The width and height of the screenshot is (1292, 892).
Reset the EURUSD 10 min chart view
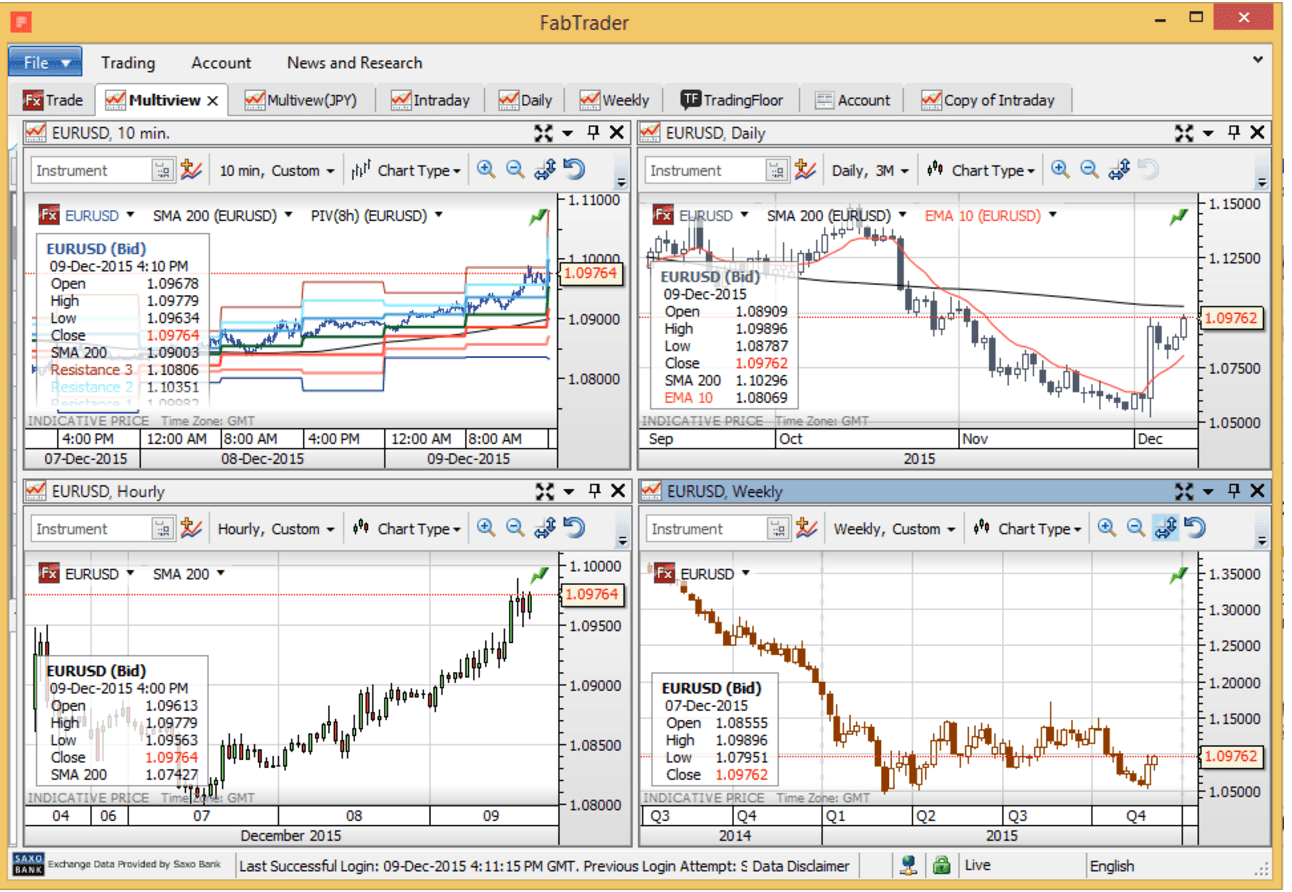tap(574, 169)
